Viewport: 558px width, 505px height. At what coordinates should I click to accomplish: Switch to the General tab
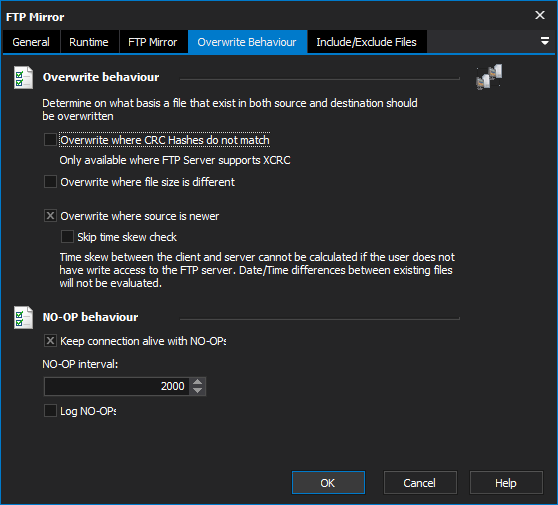(31, 42)
